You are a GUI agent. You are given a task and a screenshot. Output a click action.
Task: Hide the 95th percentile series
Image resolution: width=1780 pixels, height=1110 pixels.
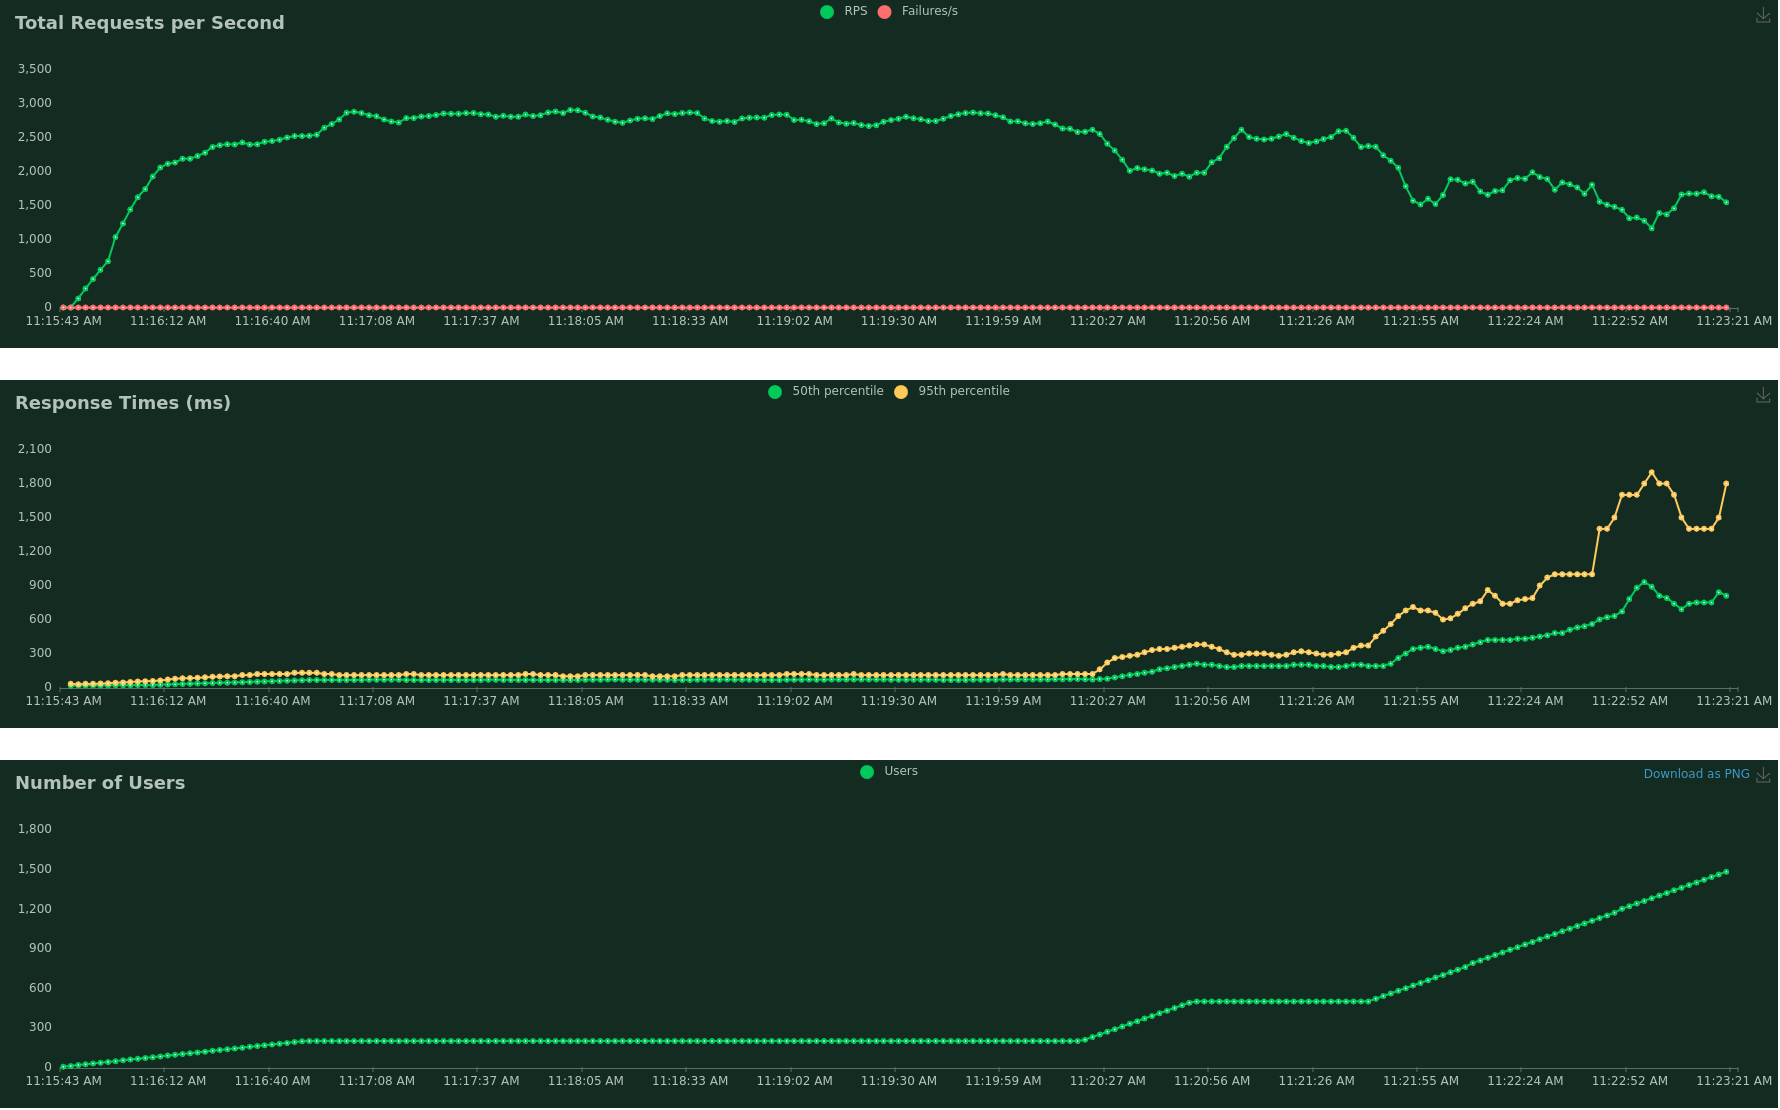pos(952,391)
